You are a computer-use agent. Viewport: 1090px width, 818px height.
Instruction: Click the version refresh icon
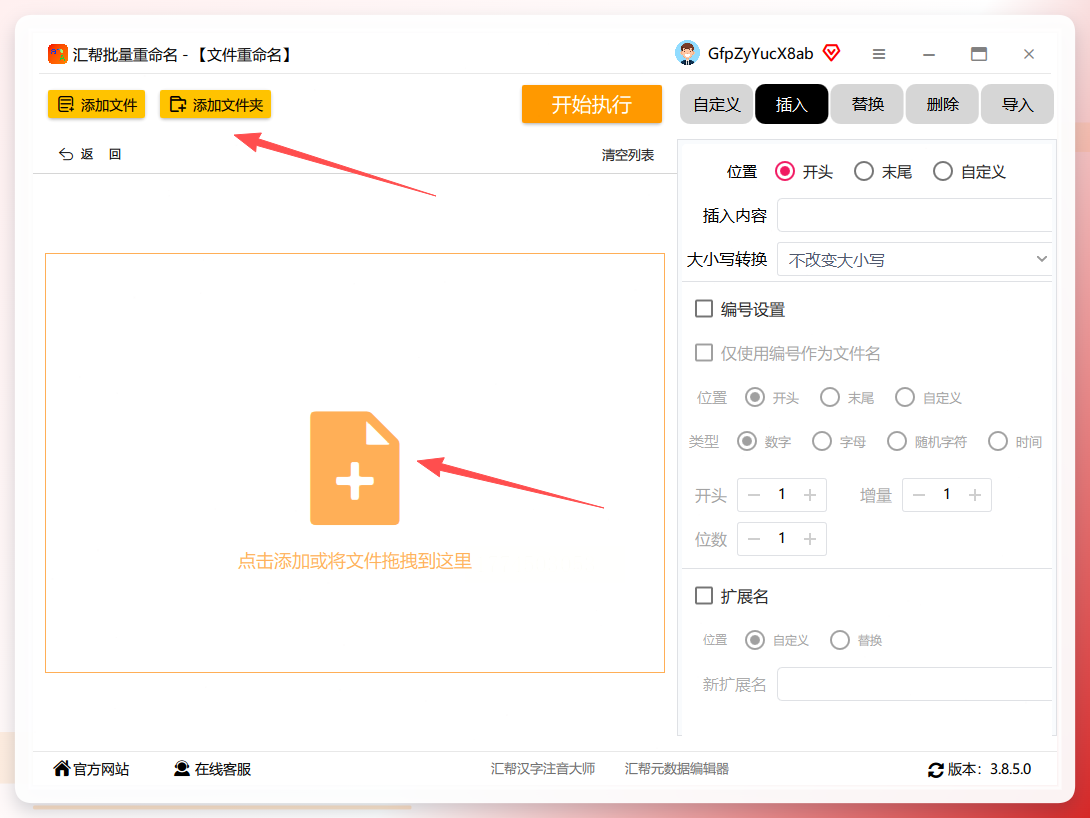936,769
